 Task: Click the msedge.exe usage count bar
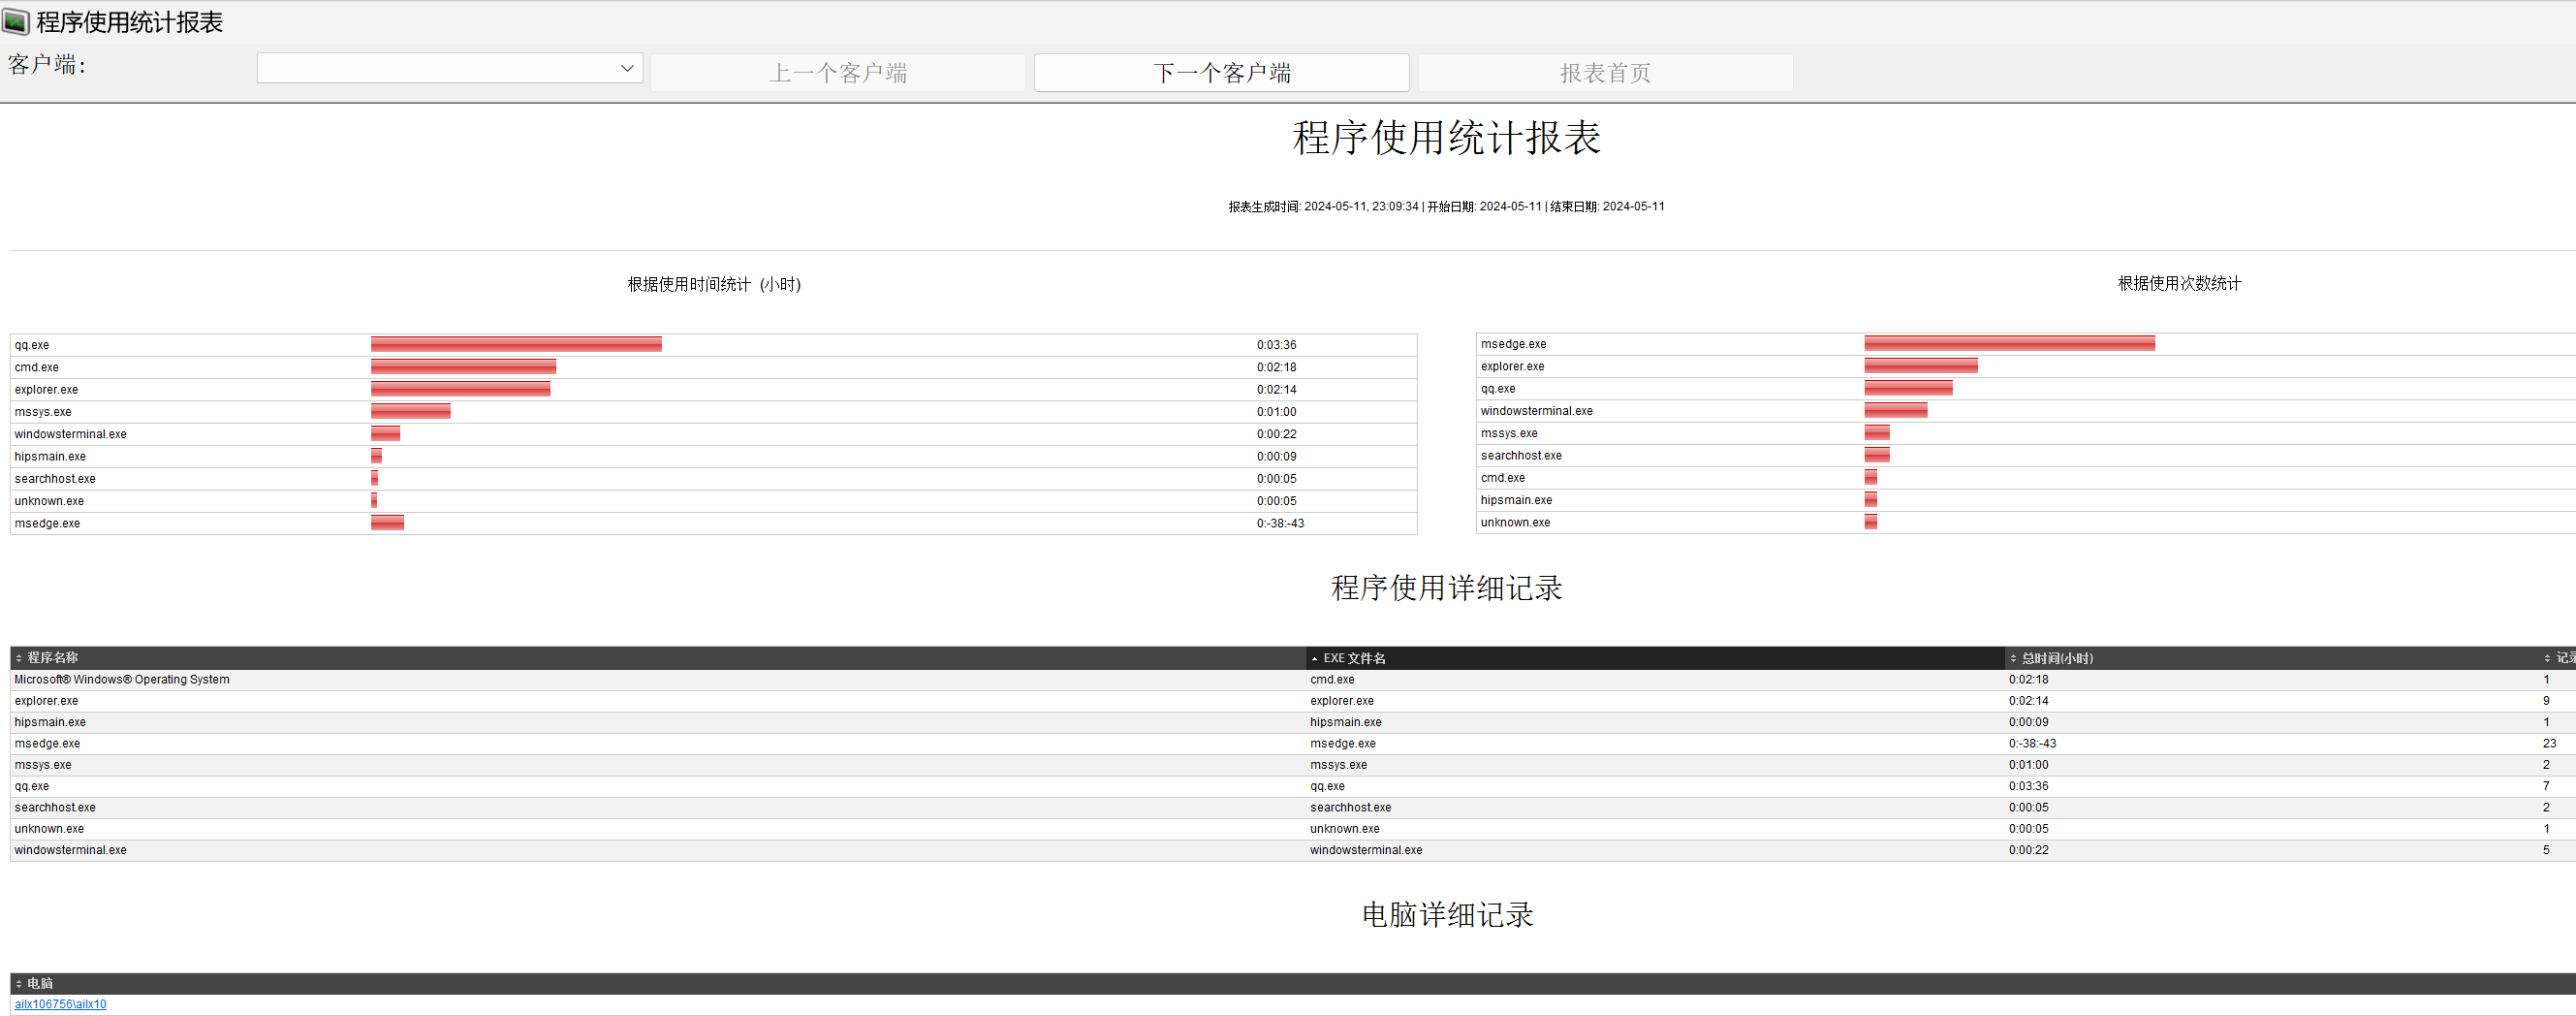tap(2009, 343)
